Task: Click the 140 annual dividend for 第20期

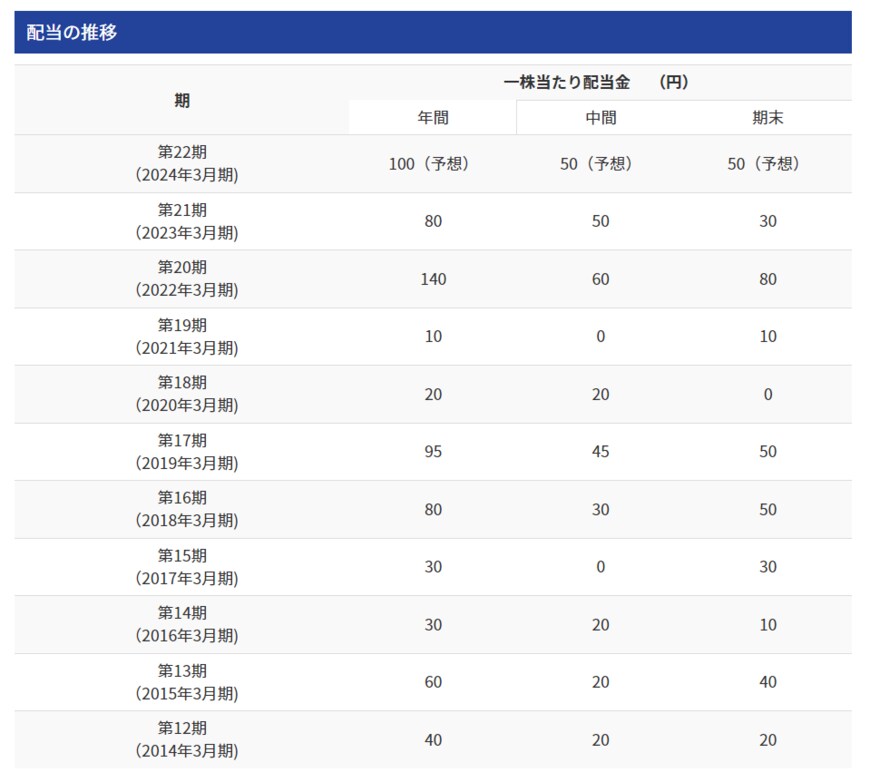Action: point(432,279)
